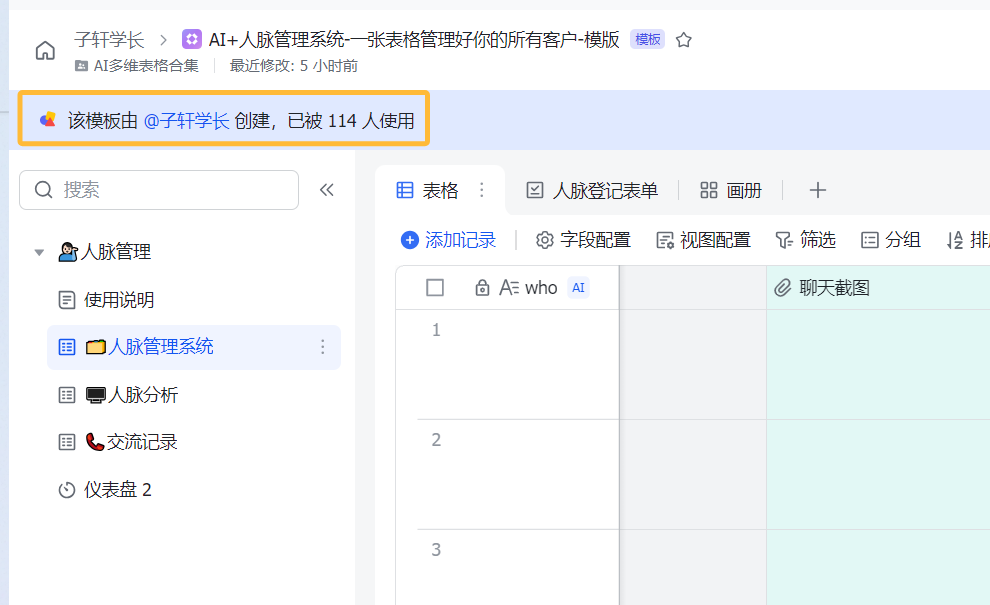
Task: Click the 添加记录 button
Action: tap(449, 240)
